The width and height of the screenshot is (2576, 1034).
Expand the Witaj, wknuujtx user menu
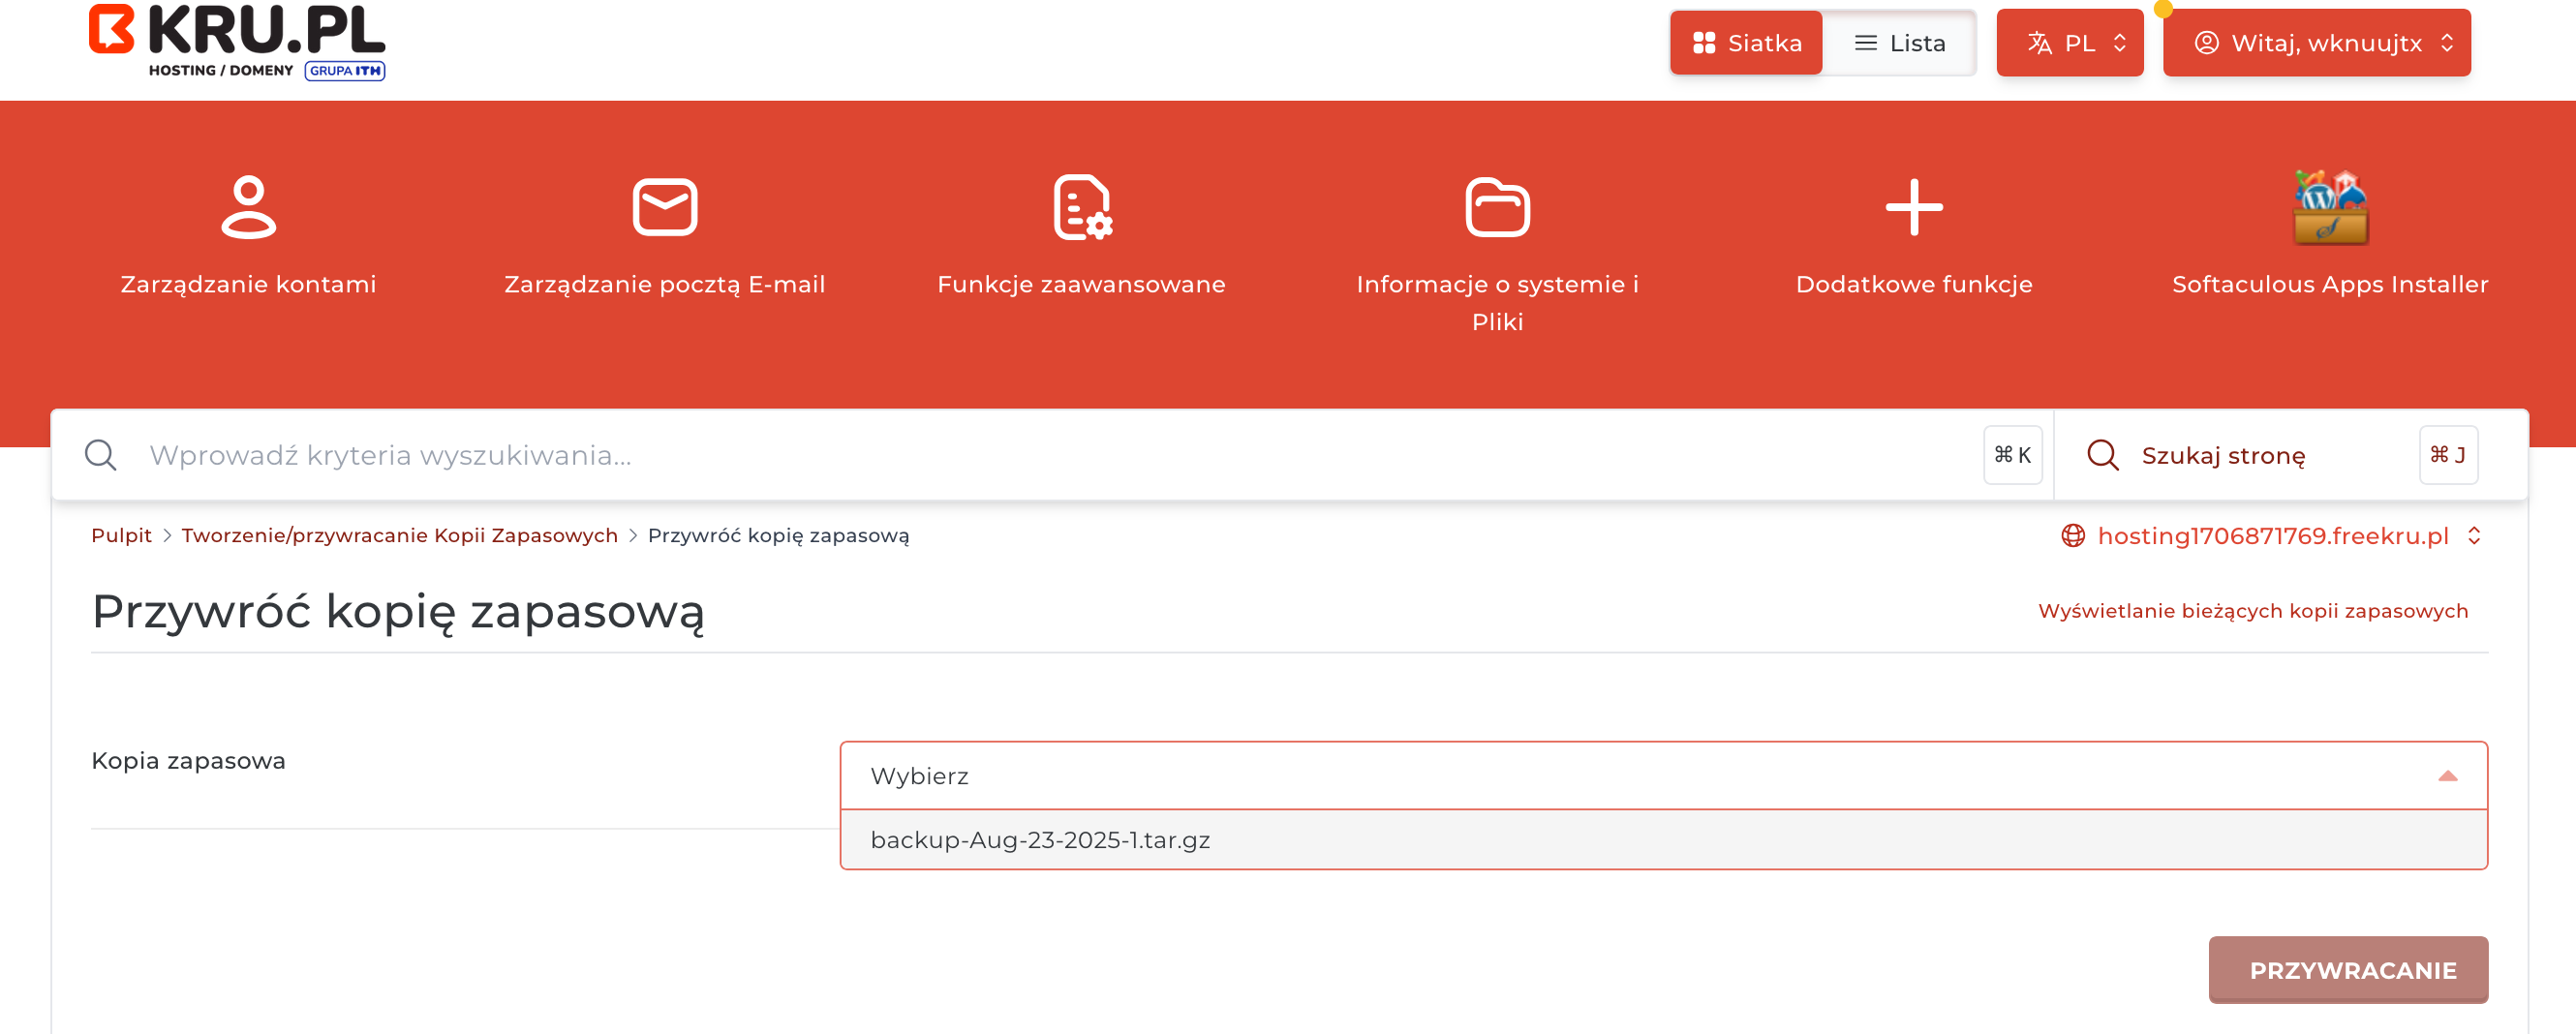point(2316,43)
